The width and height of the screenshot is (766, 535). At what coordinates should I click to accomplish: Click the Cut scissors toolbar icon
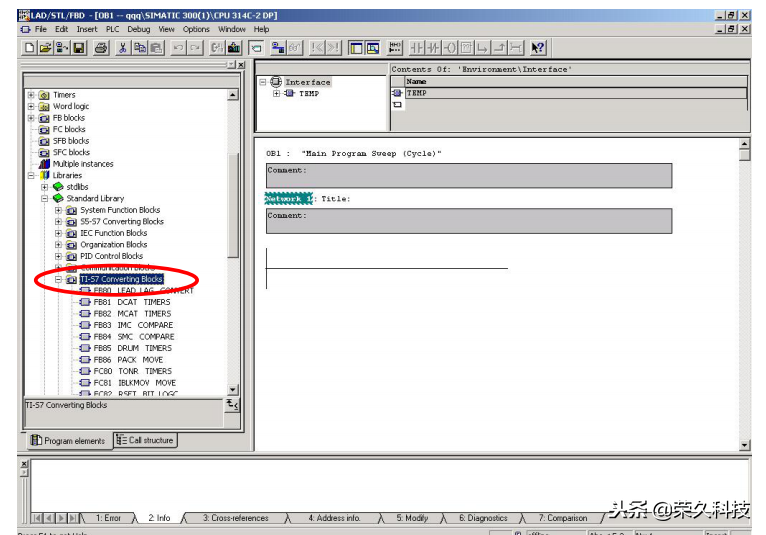(123, 48)
